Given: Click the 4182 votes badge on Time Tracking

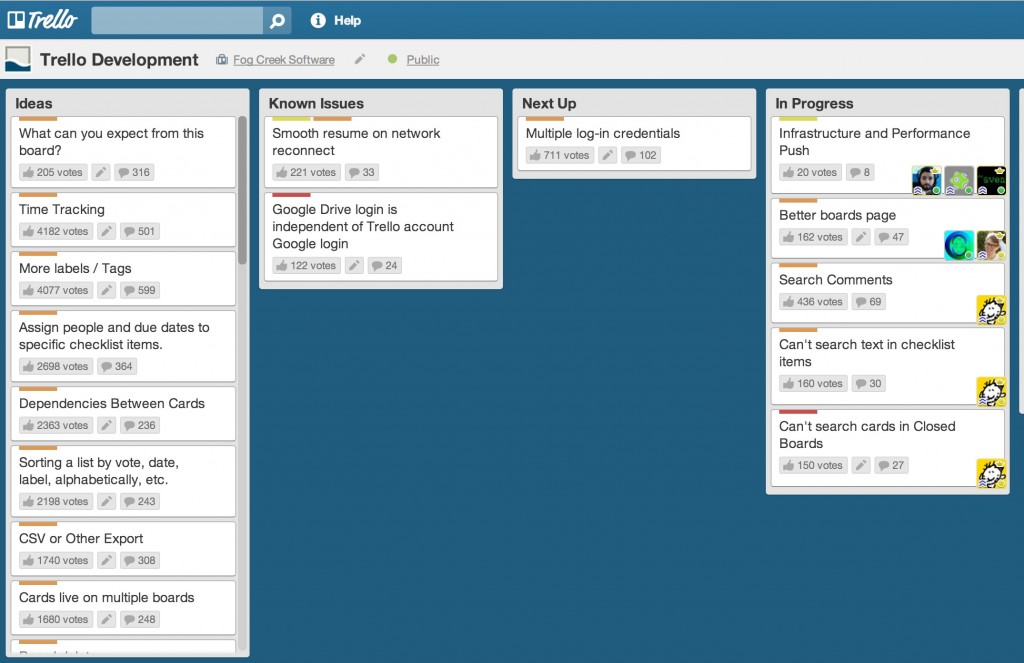Looking at the screenshot, I should click(x=56, y=231).
